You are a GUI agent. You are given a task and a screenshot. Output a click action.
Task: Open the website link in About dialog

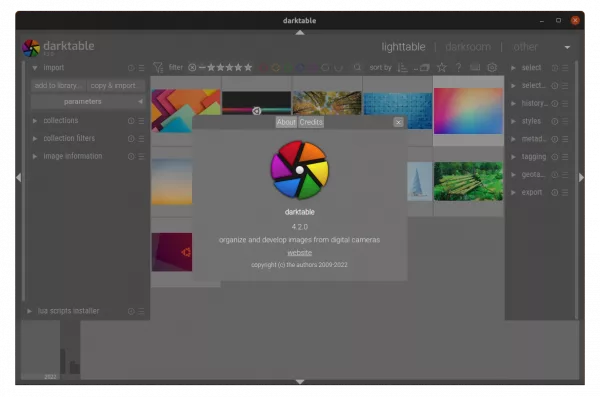click(x=300, y=253)
